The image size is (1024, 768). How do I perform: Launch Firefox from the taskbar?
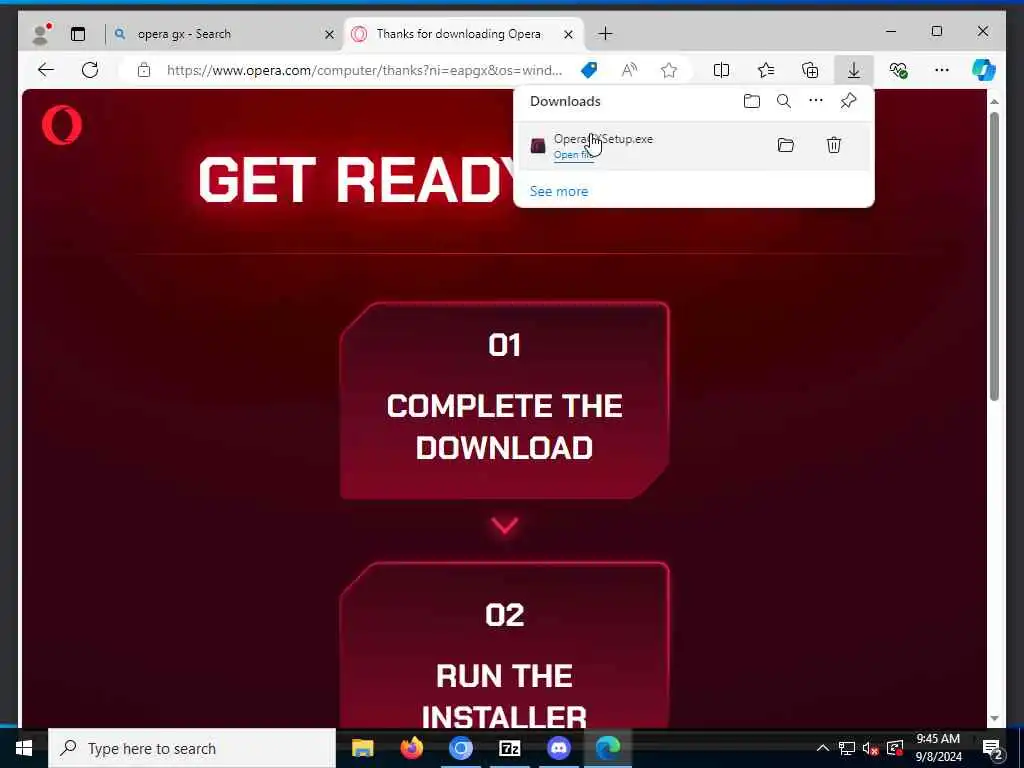pos(411,748)
